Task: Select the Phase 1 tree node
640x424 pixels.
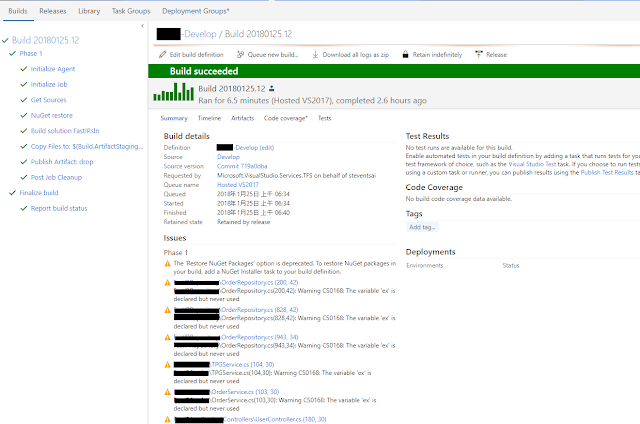Action: (x=31, y=53)
